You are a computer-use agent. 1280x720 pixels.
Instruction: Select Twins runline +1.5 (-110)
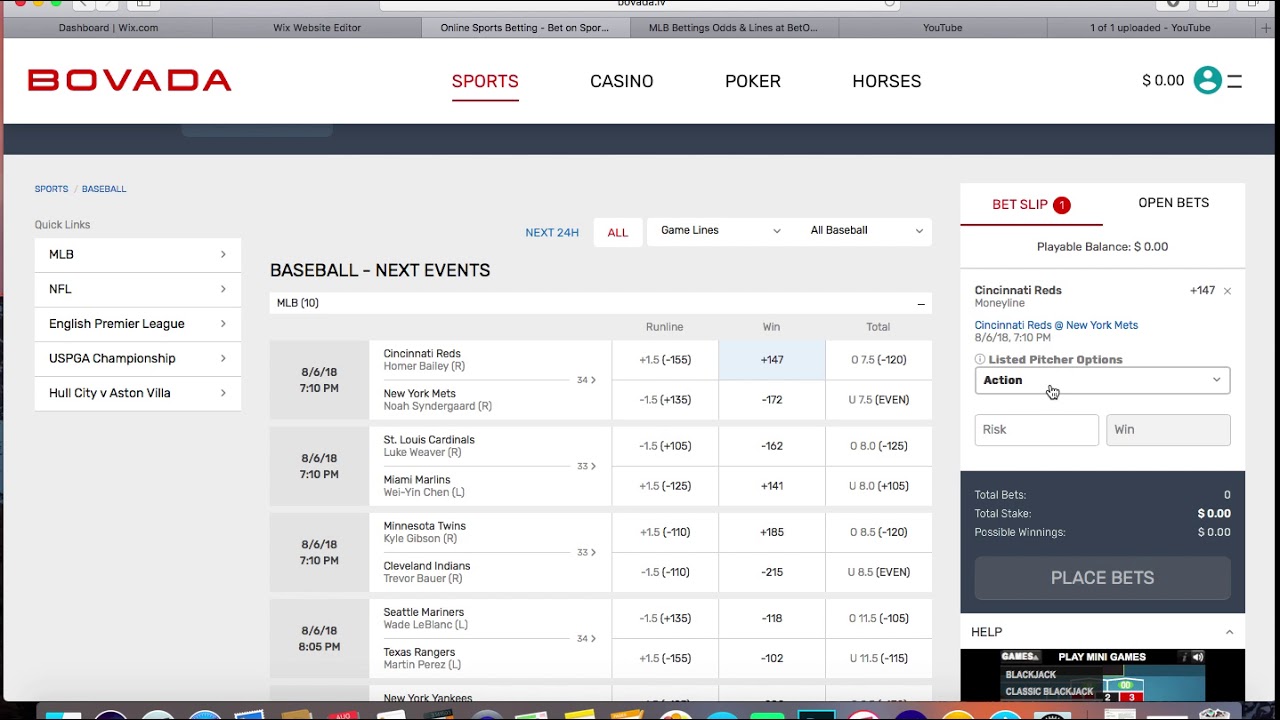[x=665, y=532]
